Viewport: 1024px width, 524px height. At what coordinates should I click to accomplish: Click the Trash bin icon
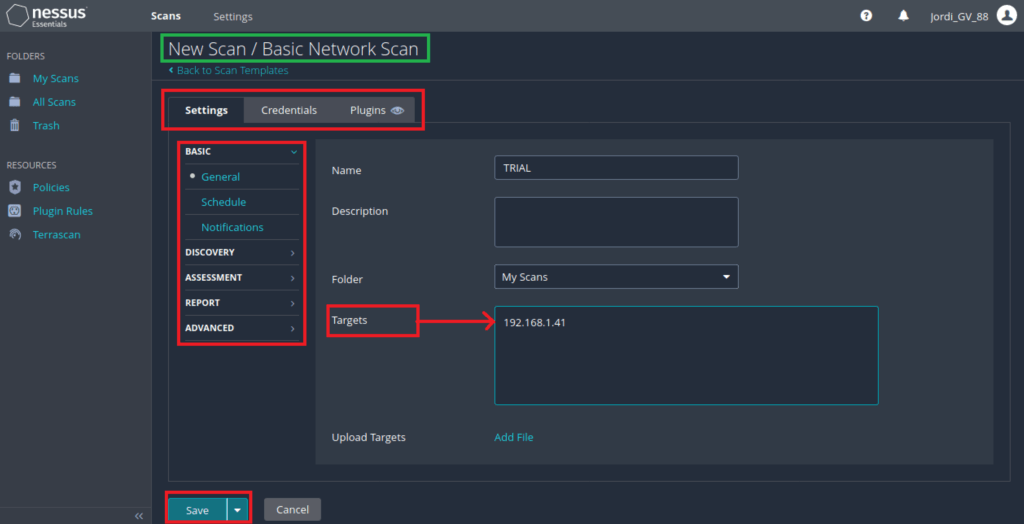pyautogui.click(x=14, y=125)
